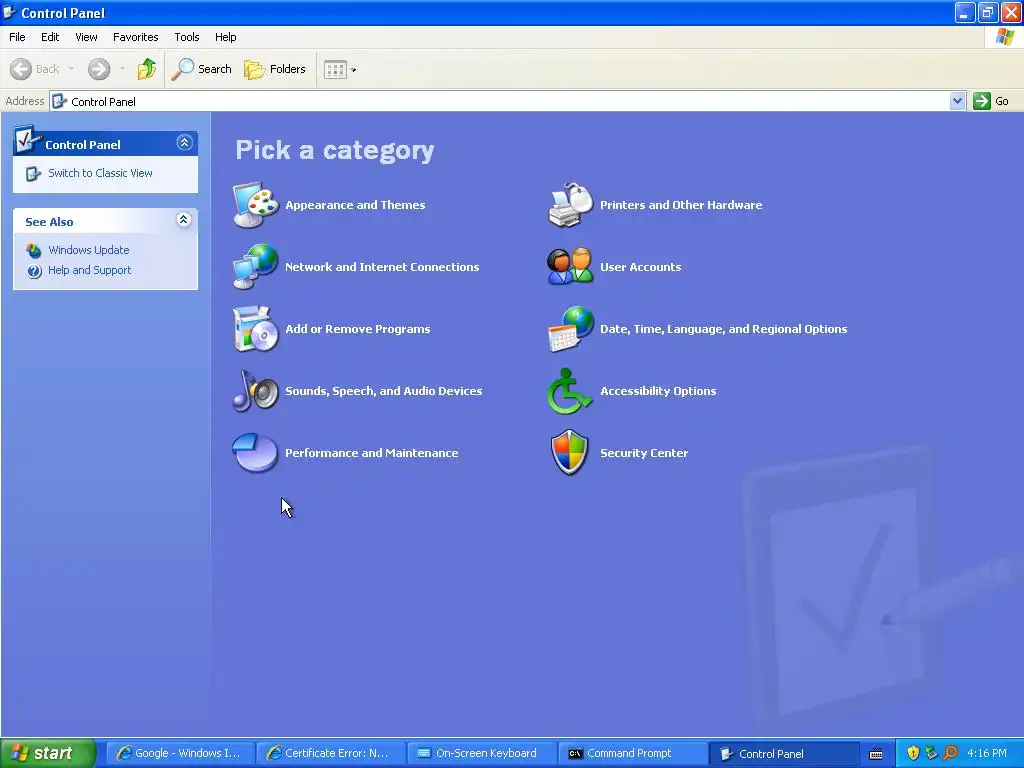1024x768 pixels.
Task: Click the Forward arrow toolbar button
Action: 99,69
